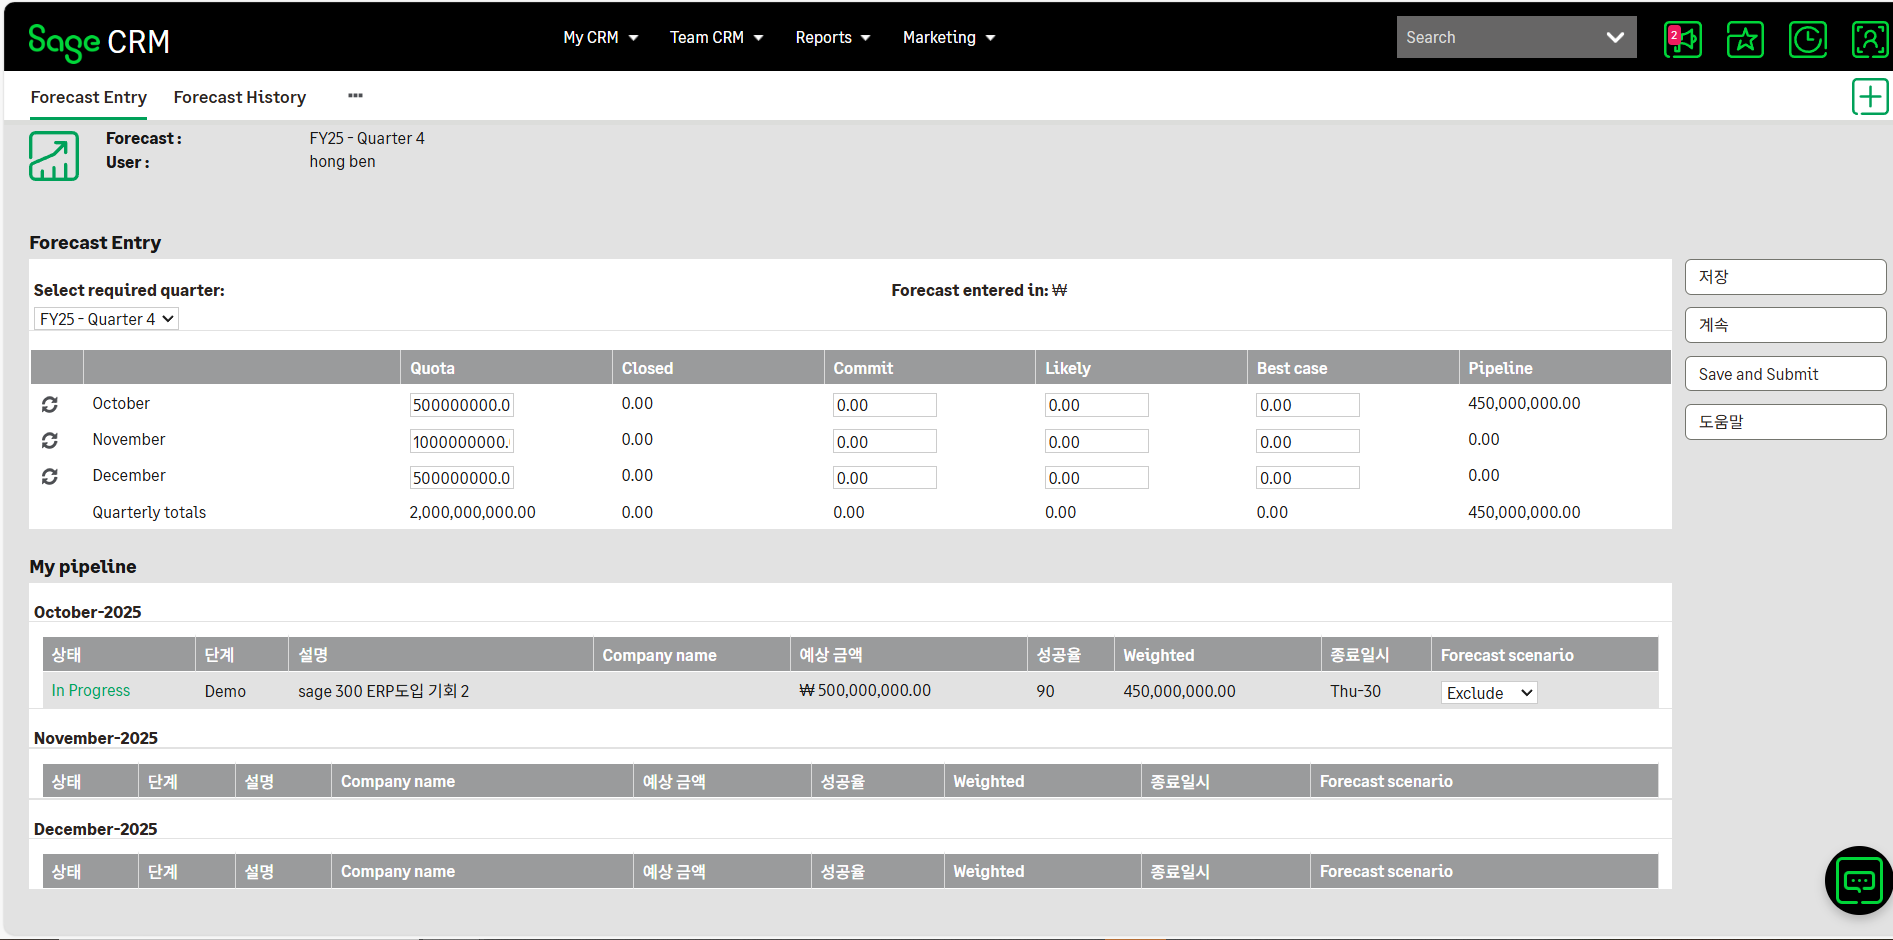The image size is (1893, 940).
Task: Click the October Commit input field
Action: (884, 405)
